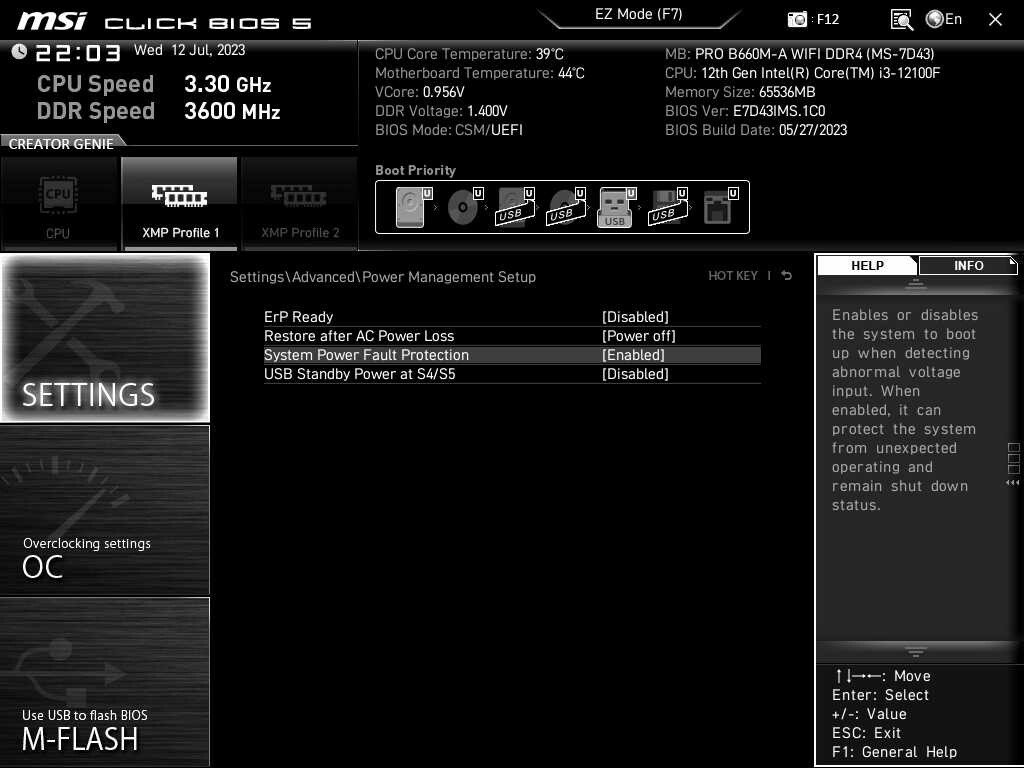Take a screenshot with the F12 camera icon
1024x768 pixels.
tap(797, 20)
